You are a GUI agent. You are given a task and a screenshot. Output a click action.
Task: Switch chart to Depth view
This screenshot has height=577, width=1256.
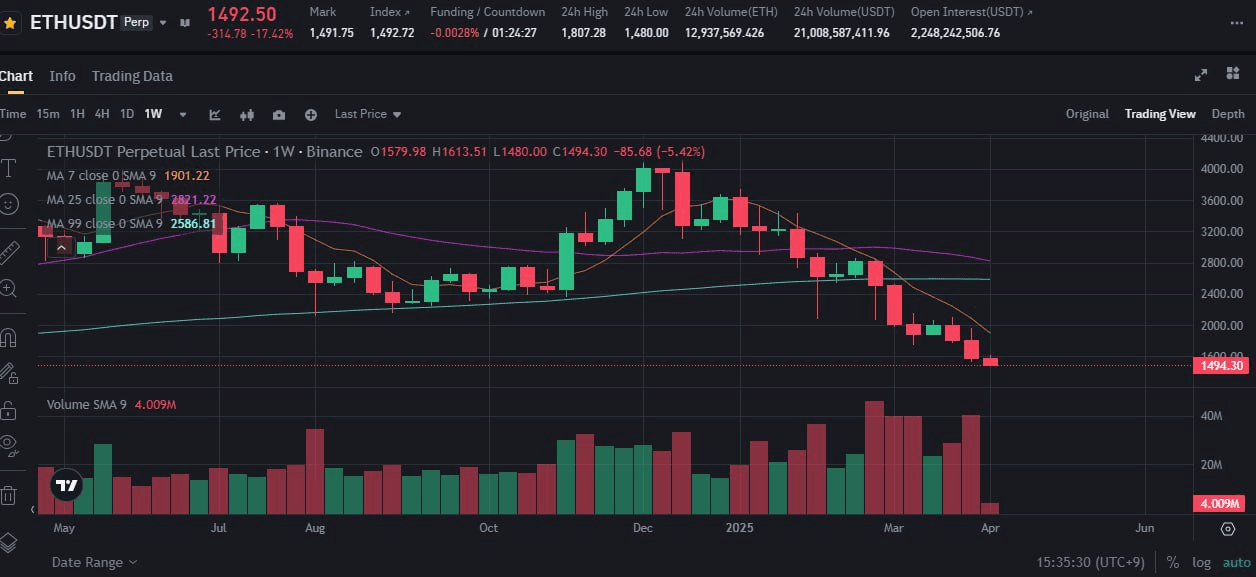1228,114
